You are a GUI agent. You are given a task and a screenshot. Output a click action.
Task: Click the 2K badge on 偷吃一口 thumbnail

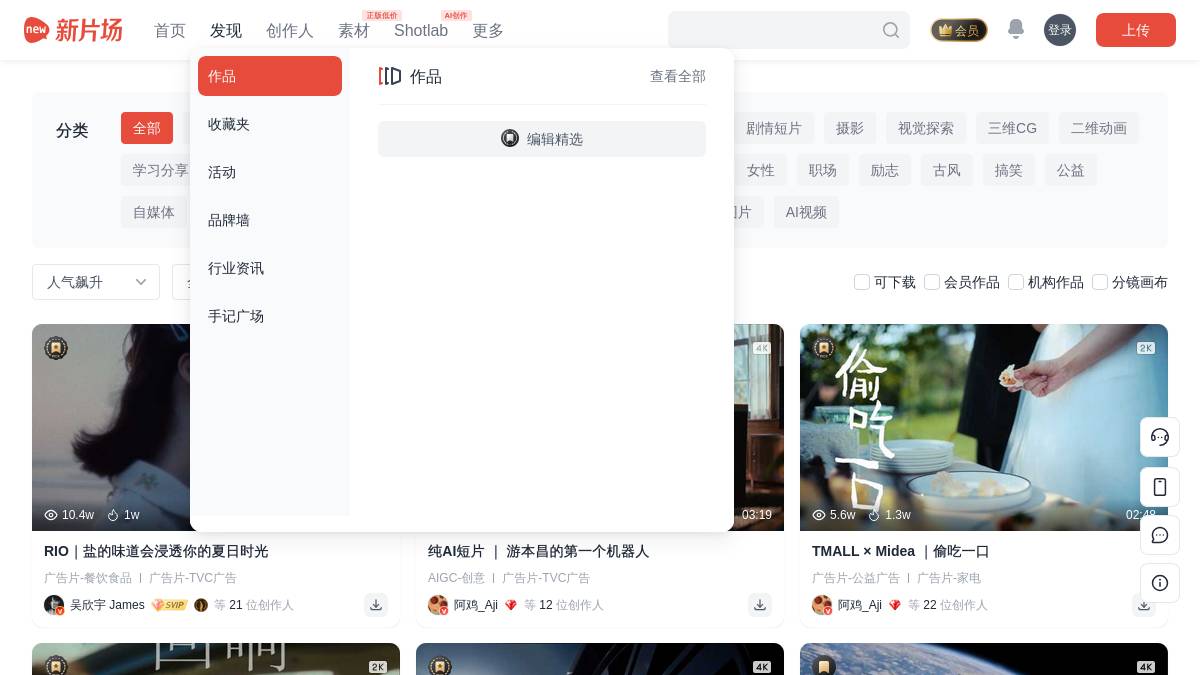pyautogui.click(x=1146, y=348)
